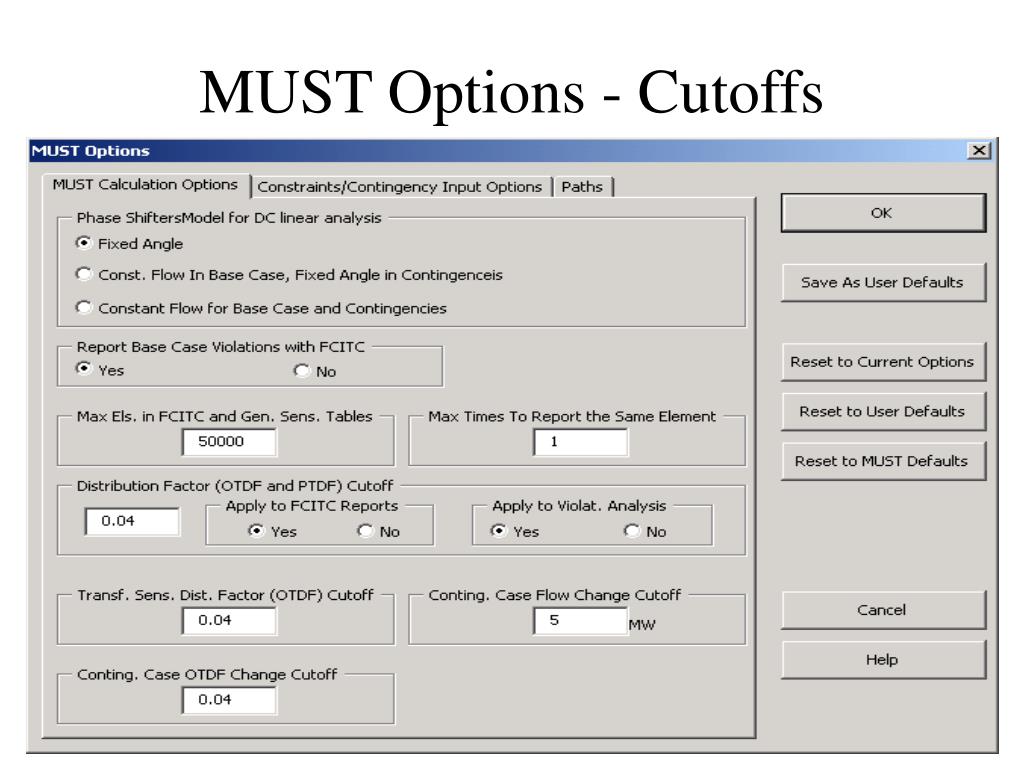Click the MUST Options - Cutoffs slide title
The image size is (1024, 768).
tap(511, 93)
